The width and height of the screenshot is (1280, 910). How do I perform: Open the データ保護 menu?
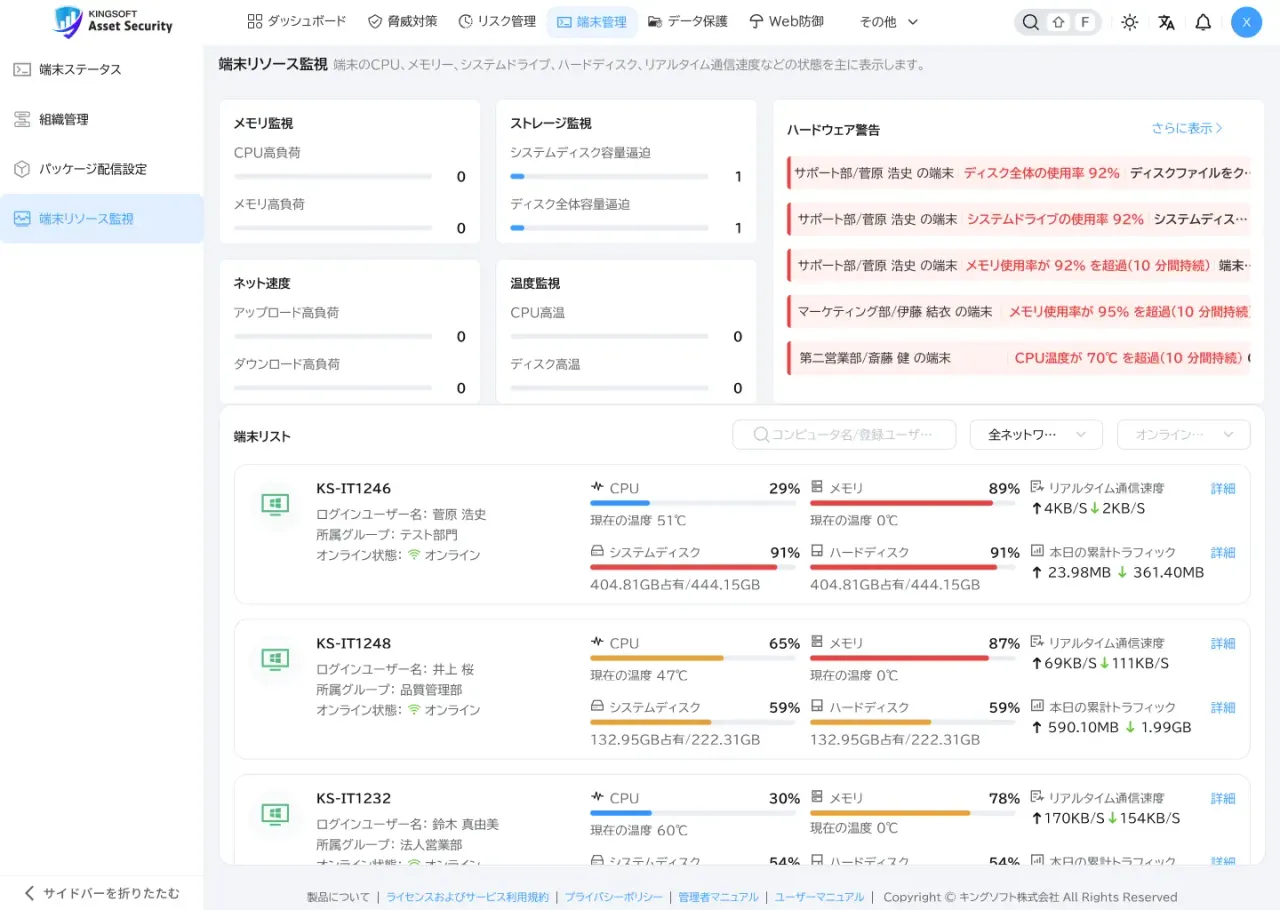point(688,21)
